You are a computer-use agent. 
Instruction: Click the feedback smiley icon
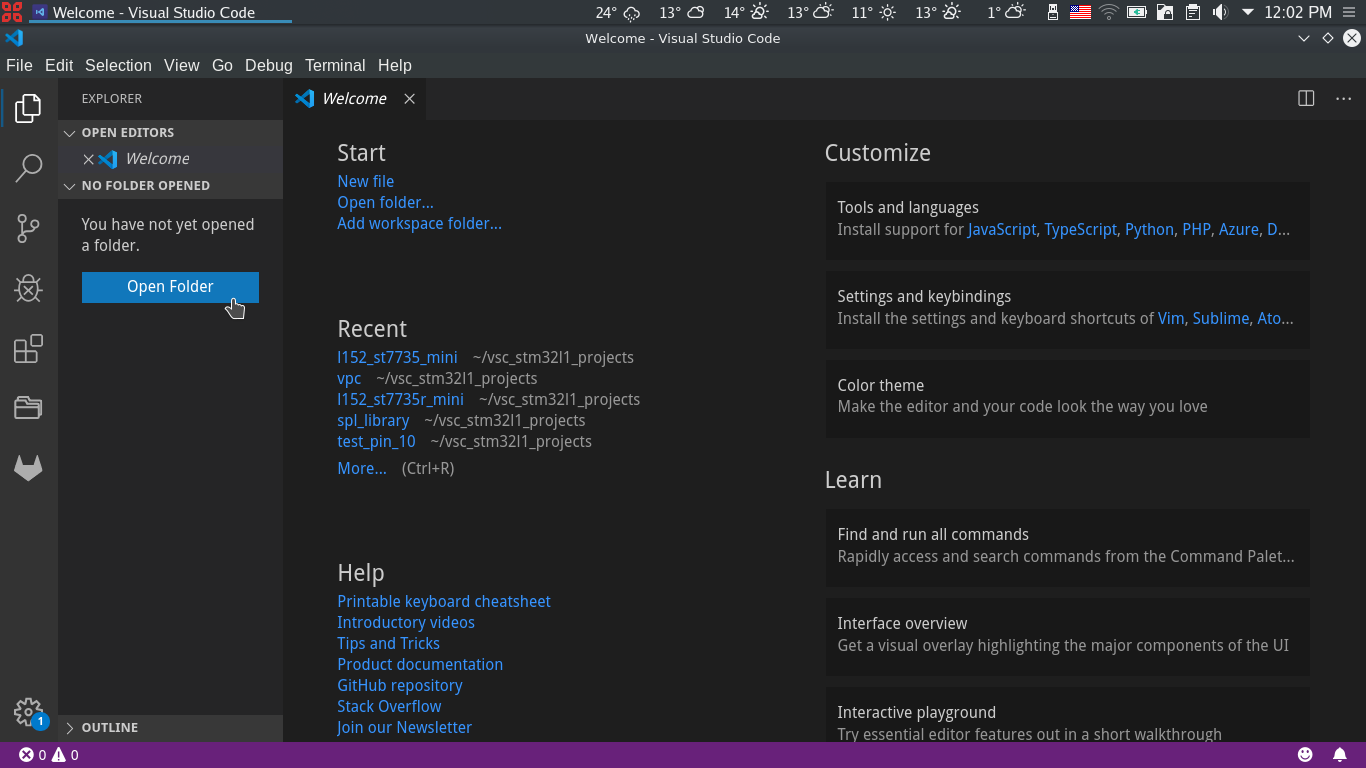click(x=1305, y=755)
